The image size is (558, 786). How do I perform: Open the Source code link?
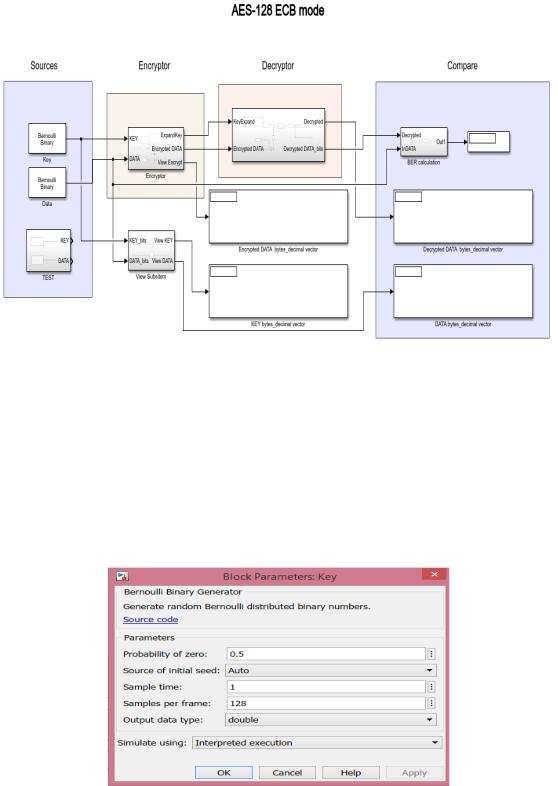tap(150, 620)
